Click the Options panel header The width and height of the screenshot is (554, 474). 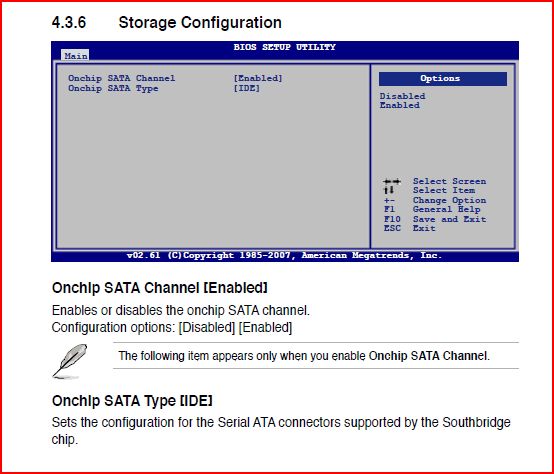click(443, 79)
